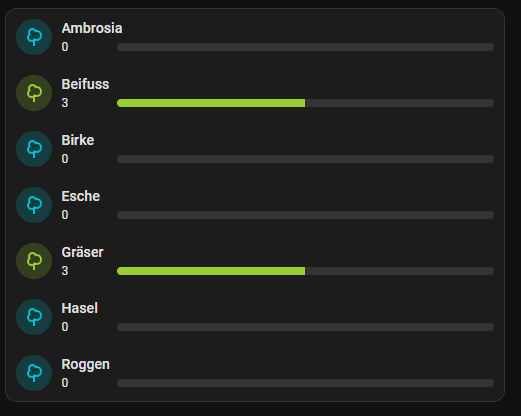Select the Hasel tree icon
Viewport: 521px width, 416px height.
point(34,317)
